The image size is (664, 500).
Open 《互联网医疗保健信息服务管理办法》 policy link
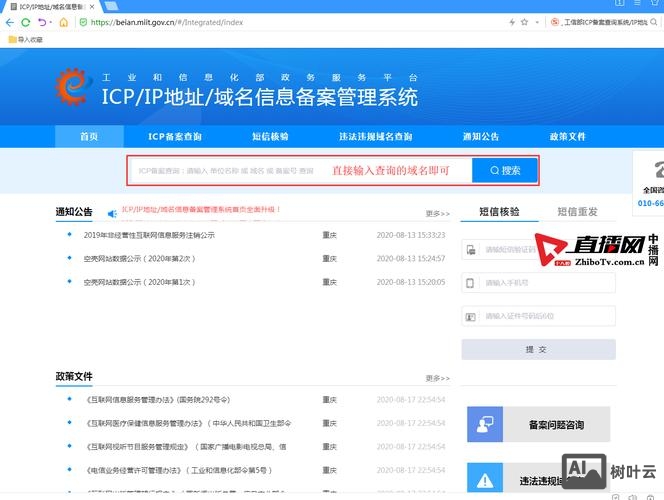pyautogui.click(x=188, y=423)
